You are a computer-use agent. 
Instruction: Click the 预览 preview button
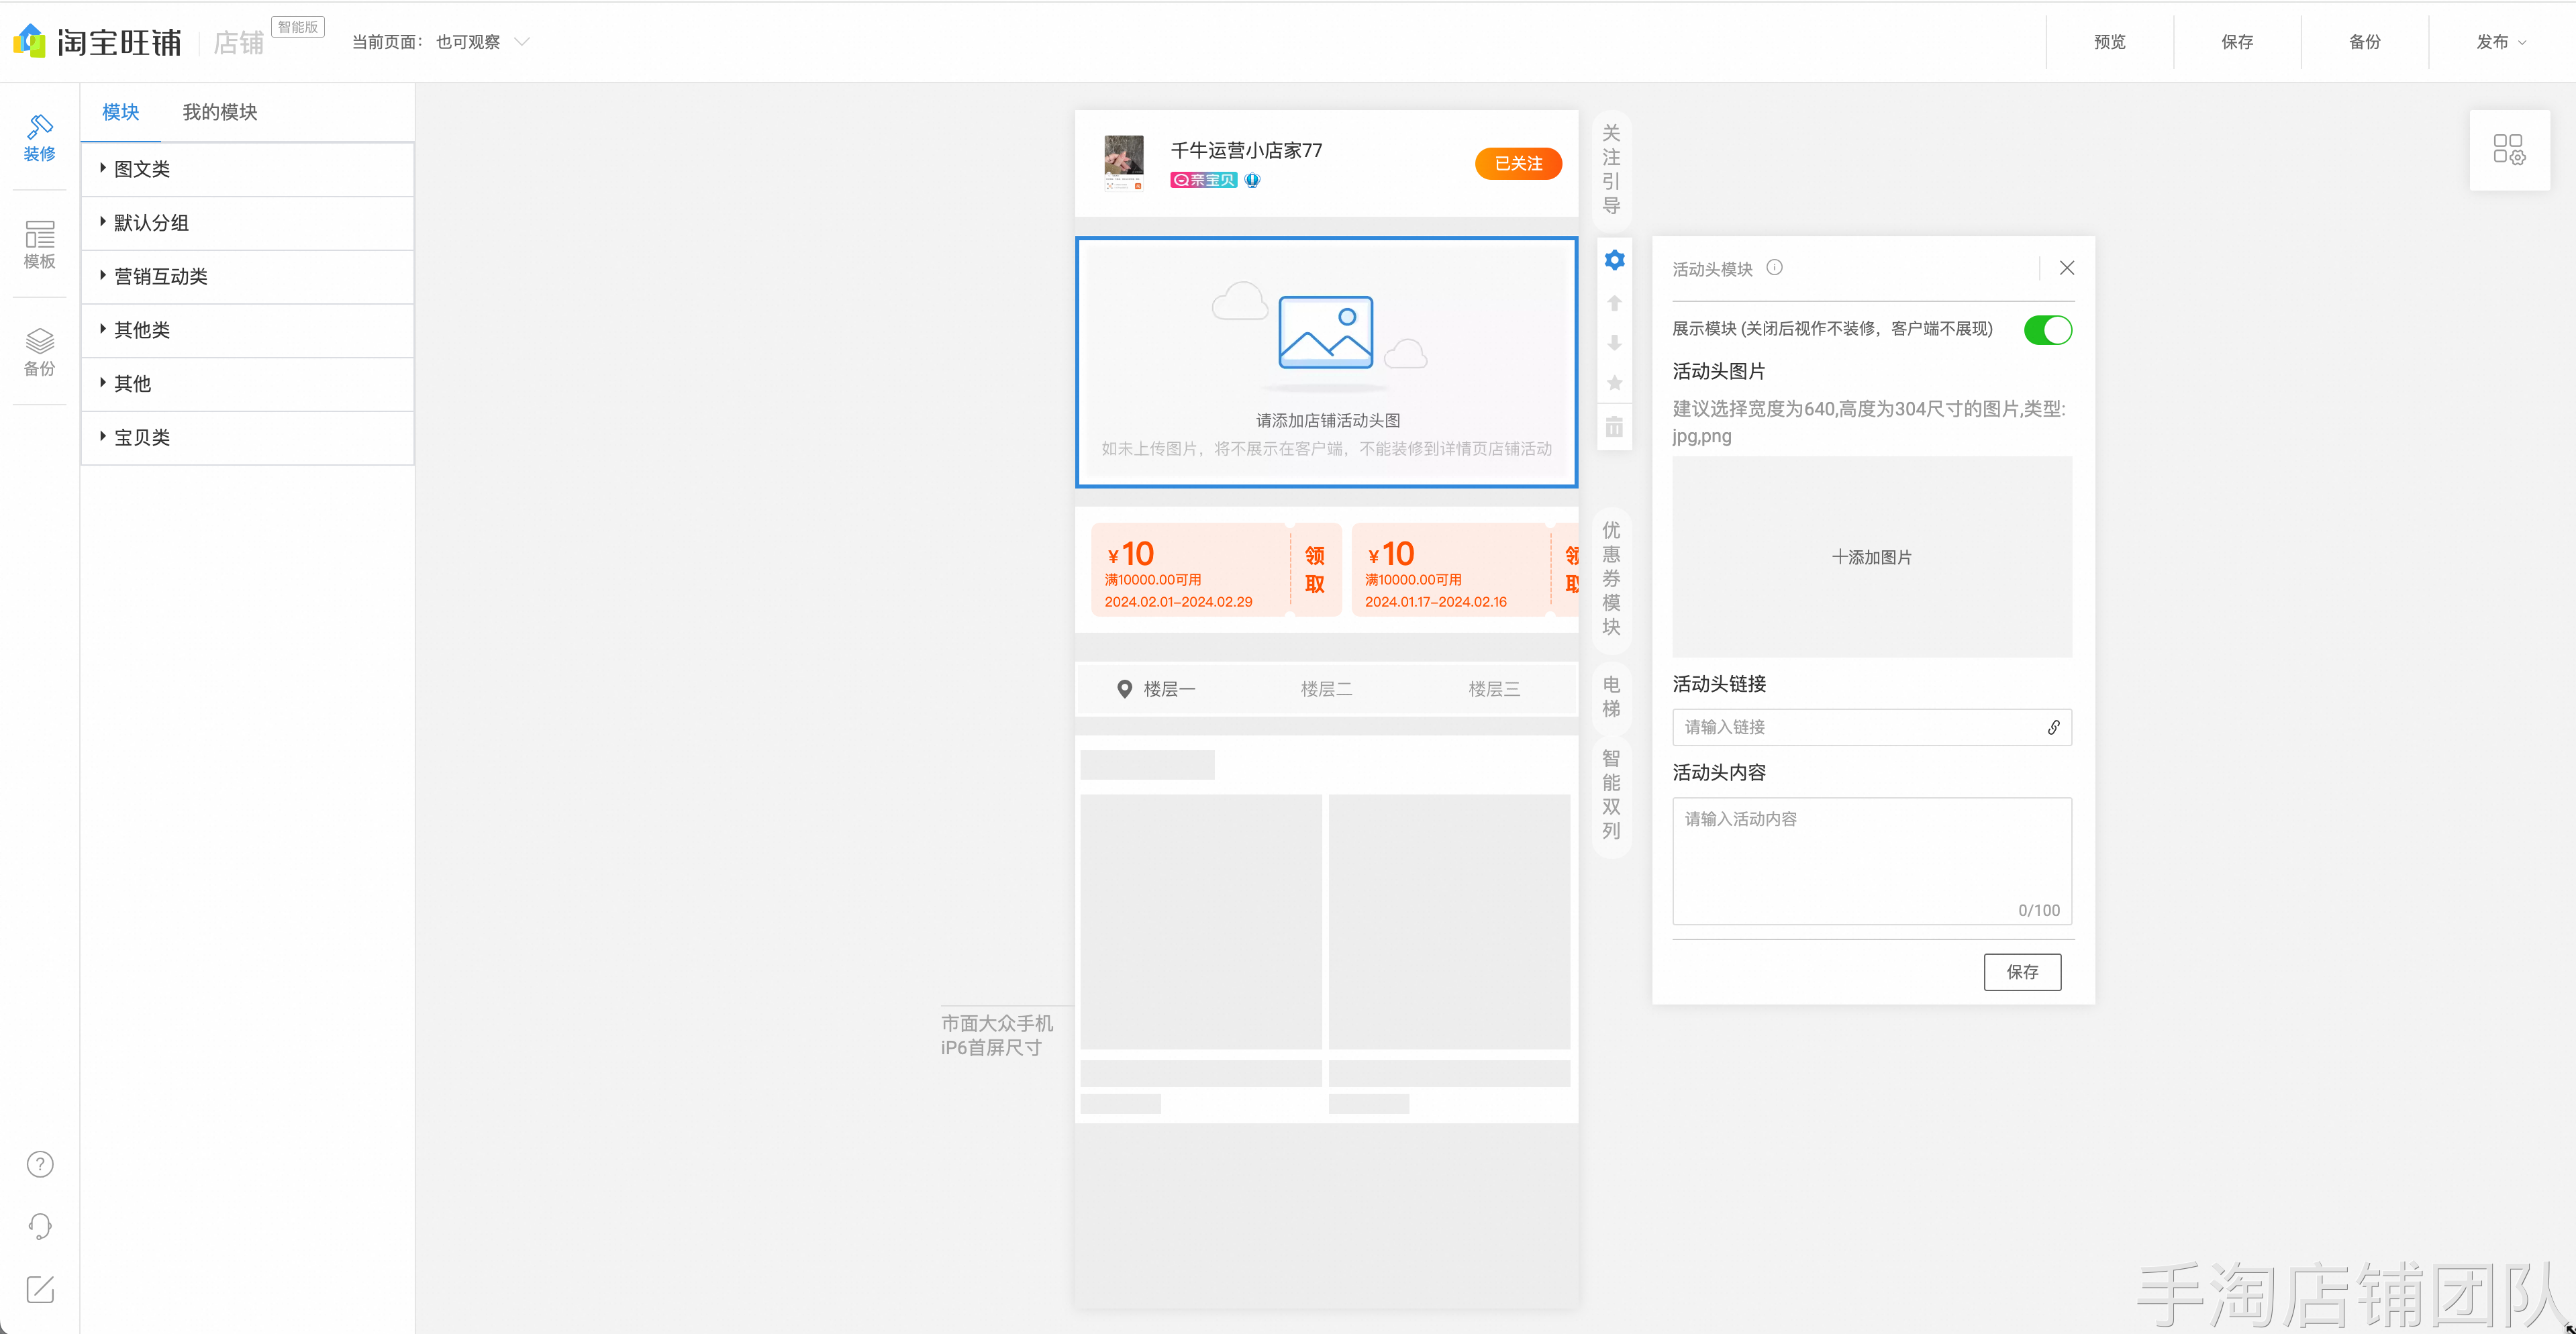point(2109,42)
